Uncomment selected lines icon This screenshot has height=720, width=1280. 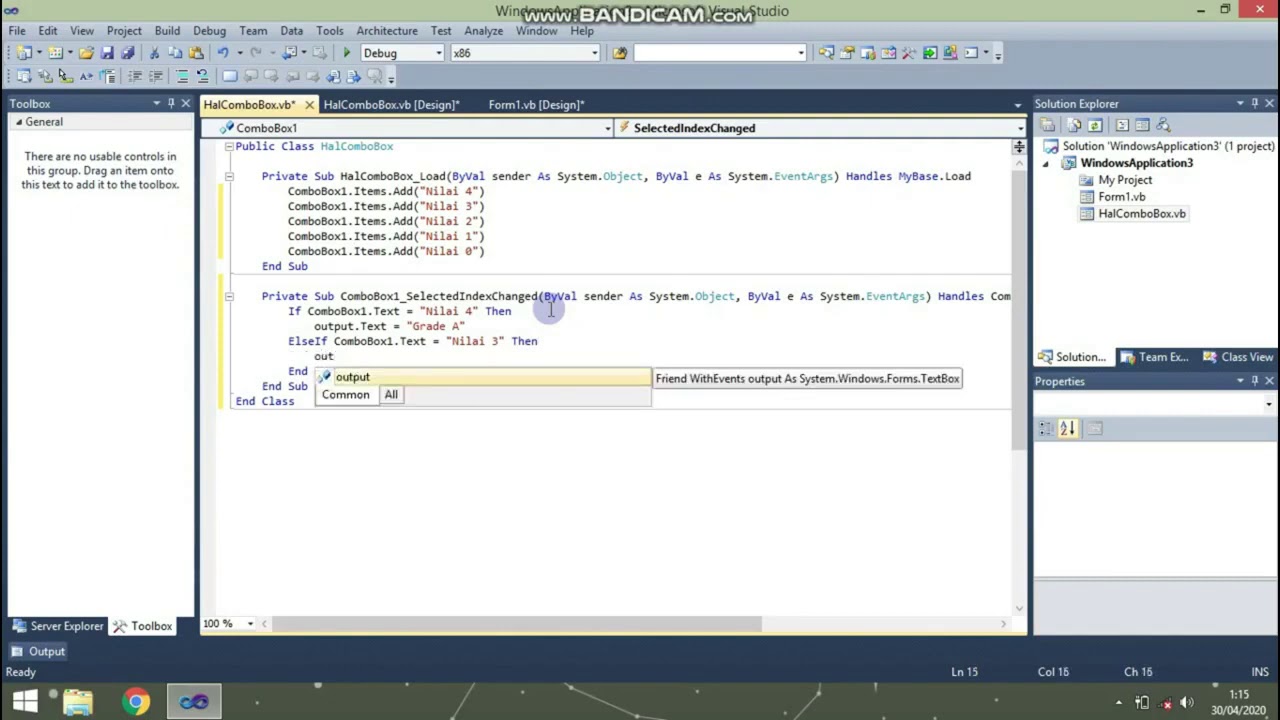coord(202,76)
